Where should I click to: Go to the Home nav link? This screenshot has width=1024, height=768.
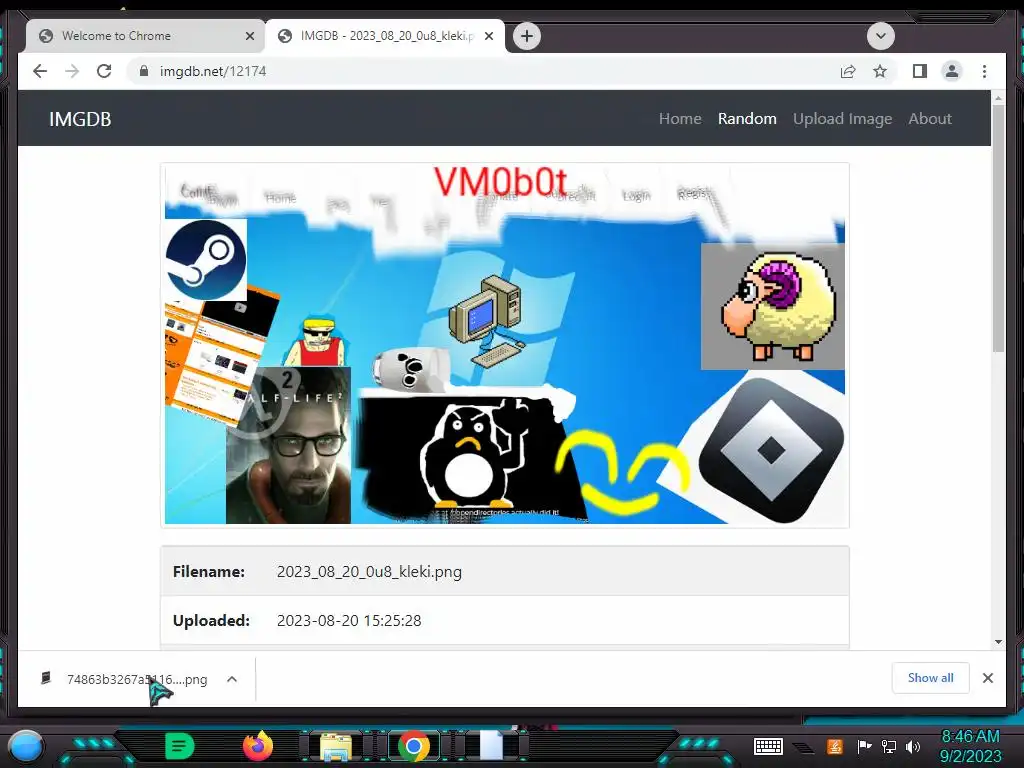[x=680, y=119]
